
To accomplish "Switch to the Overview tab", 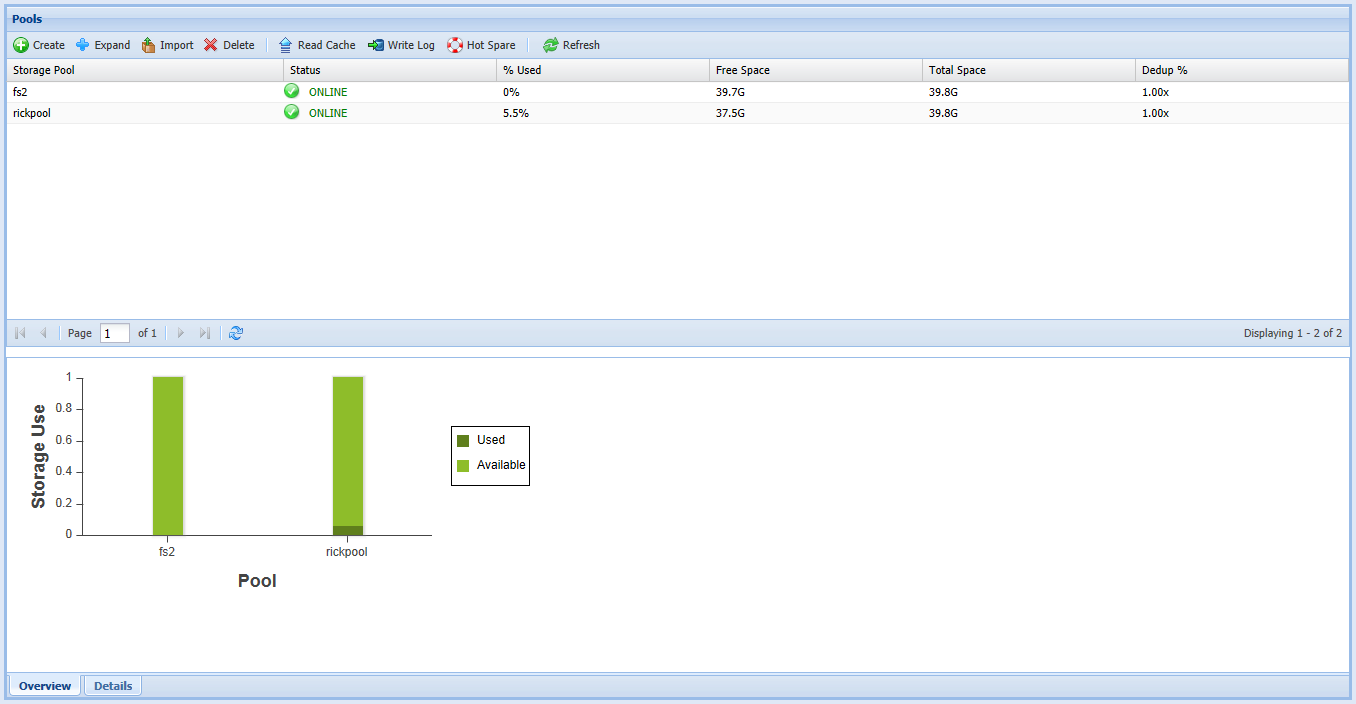I will click(x=45, y=686).
